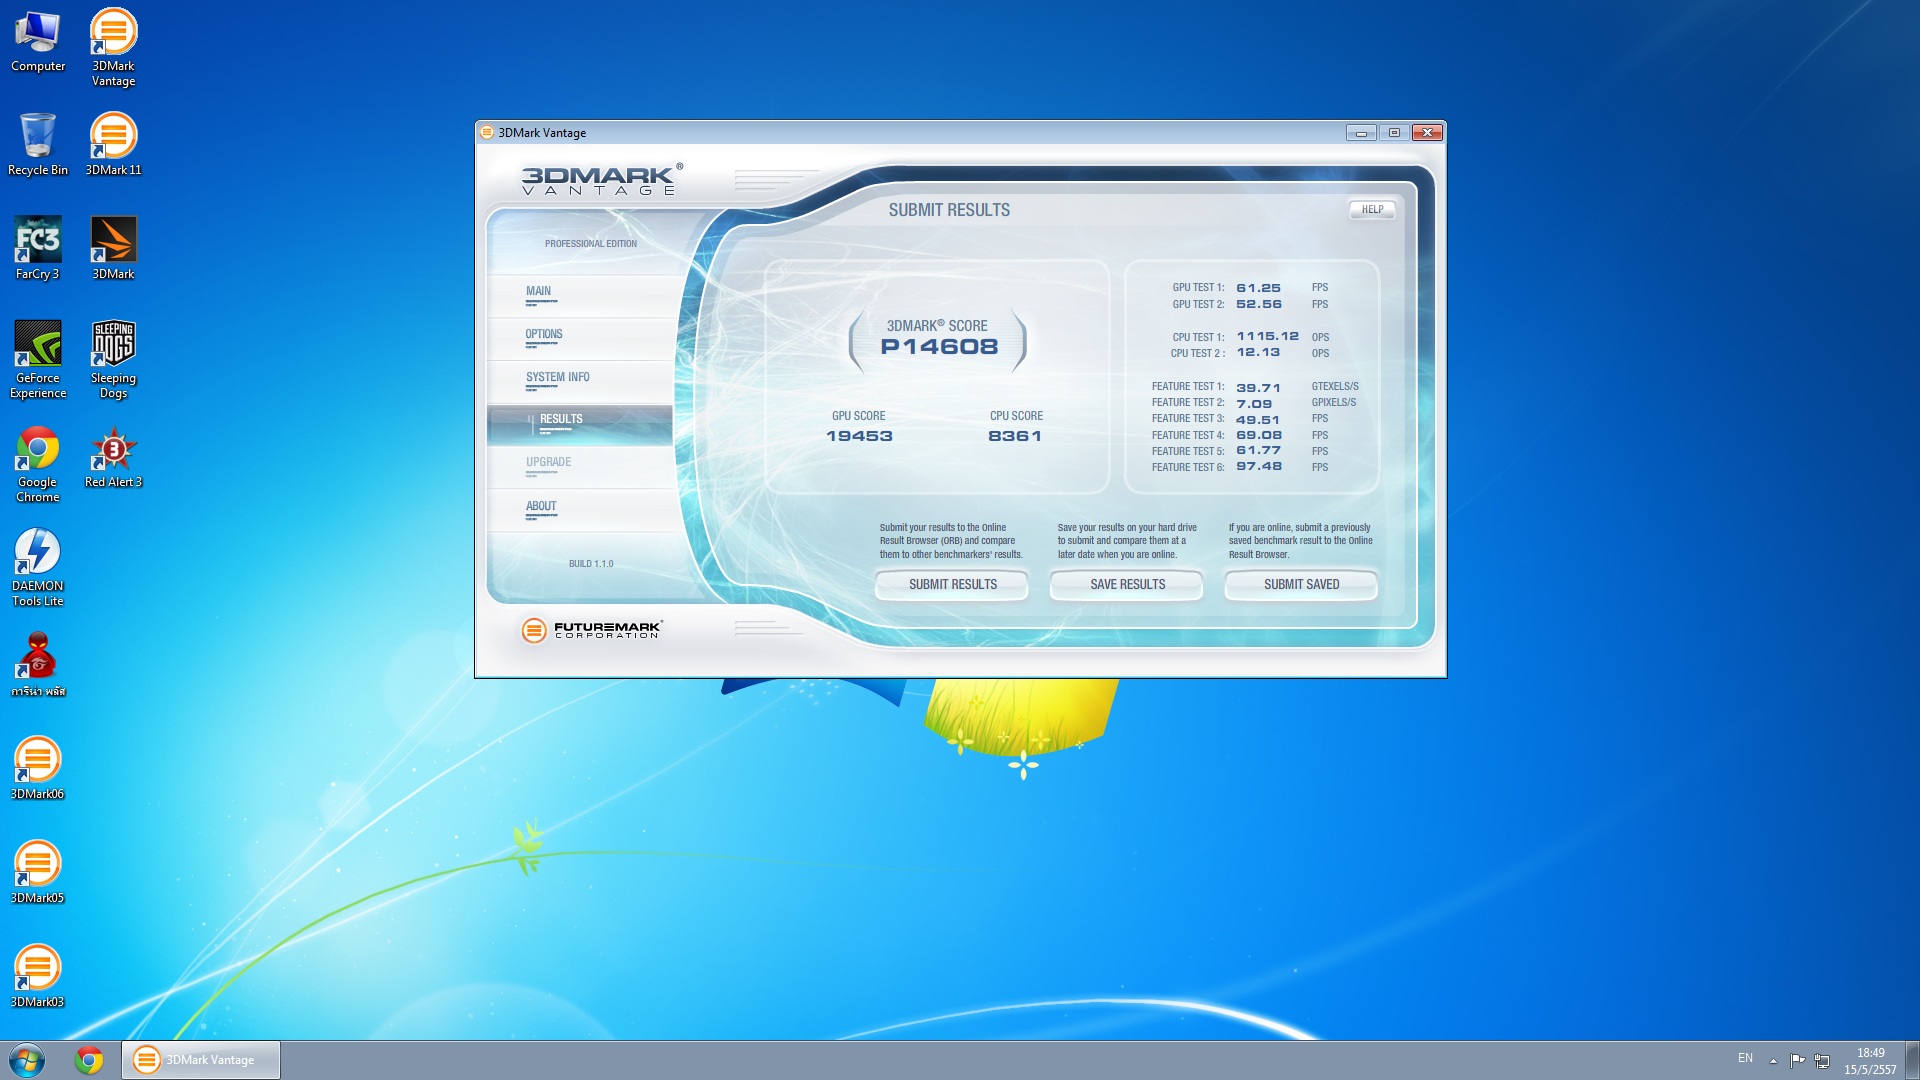Click the SAVE RESULTS button
Viewport: 1920px width, 1080px height.
tap(1127, 585)
